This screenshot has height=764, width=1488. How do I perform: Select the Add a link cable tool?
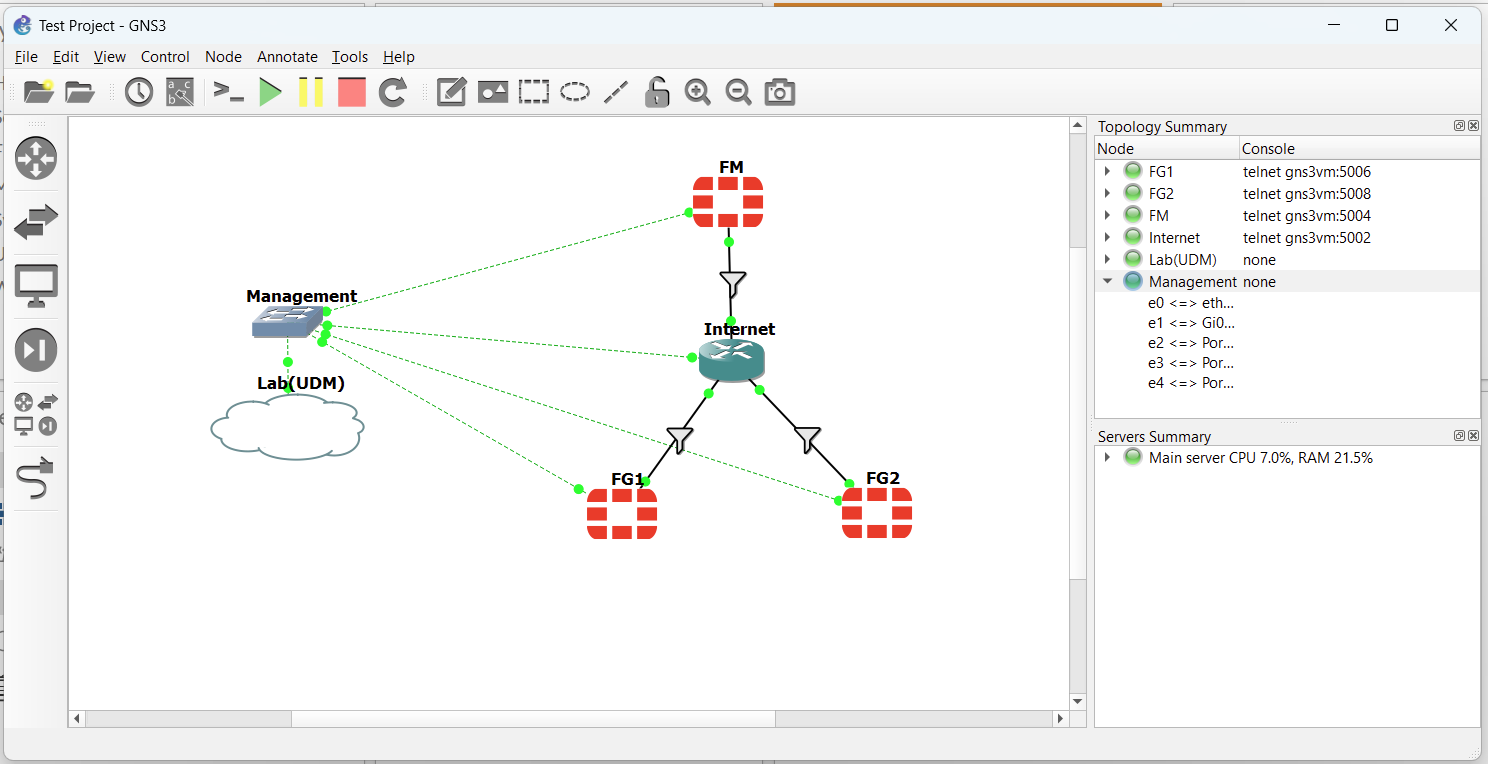click(36, 478)
